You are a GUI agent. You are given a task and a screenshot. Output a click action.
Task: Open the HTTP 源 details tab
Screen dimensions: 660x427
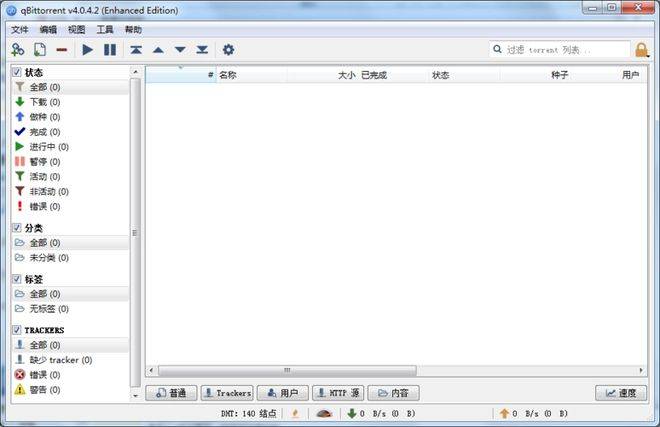coord(338,393)
